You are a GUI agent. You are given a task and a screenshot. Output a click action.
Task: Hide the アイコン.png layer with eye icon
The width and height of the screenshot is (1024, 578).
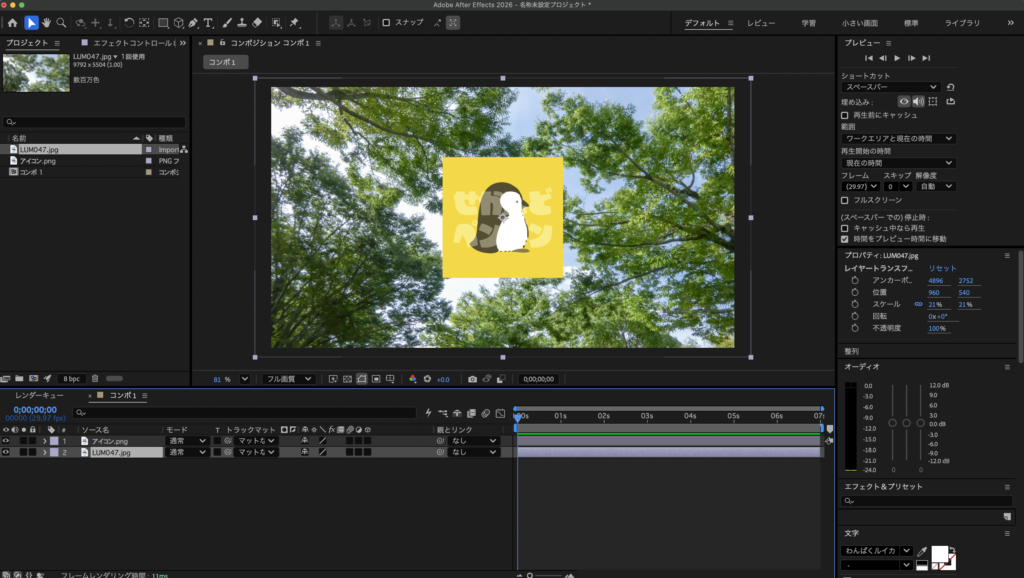[x=6, y=441]
